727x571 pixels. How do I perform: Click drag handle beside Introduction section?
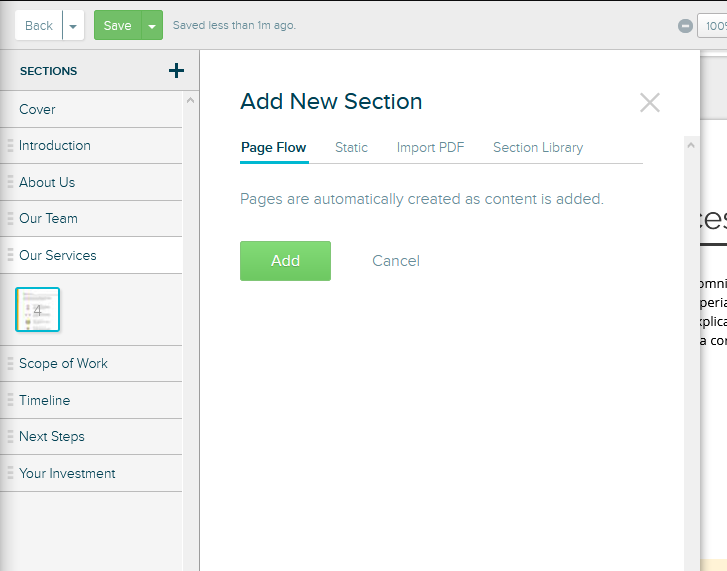10,146
